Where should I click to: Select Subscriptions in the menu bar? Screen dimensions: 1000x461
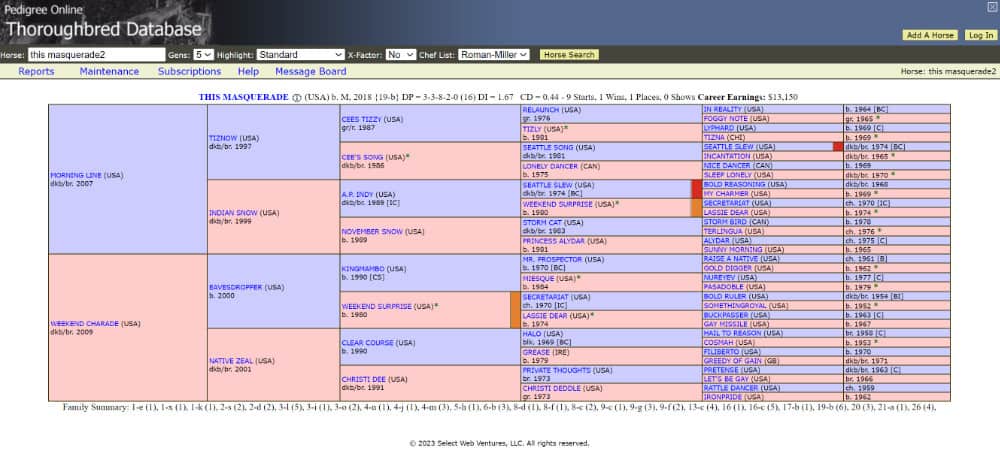pyautogui.click(x=189, y=72)
